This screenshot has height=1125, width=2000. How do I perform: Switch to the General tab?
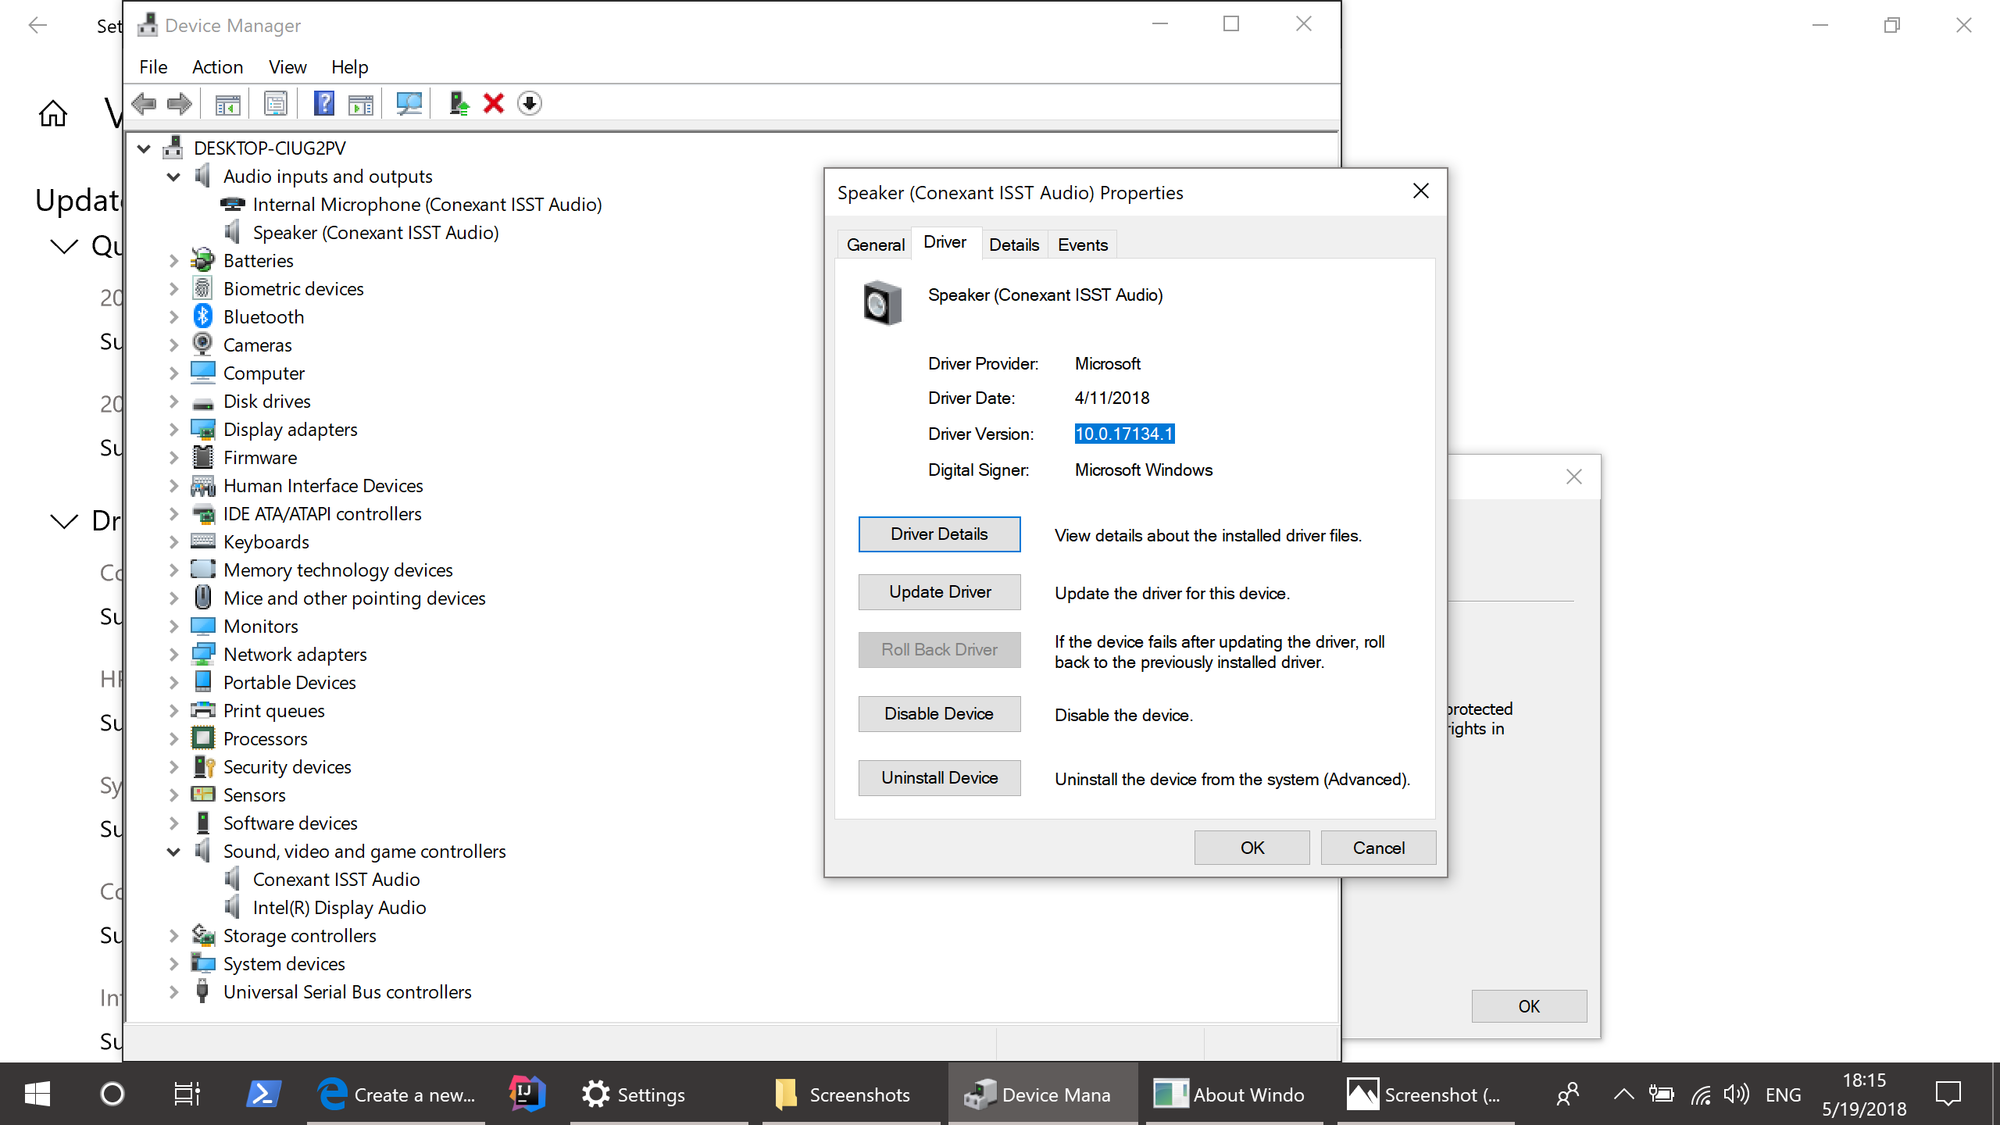click(875, 245)
